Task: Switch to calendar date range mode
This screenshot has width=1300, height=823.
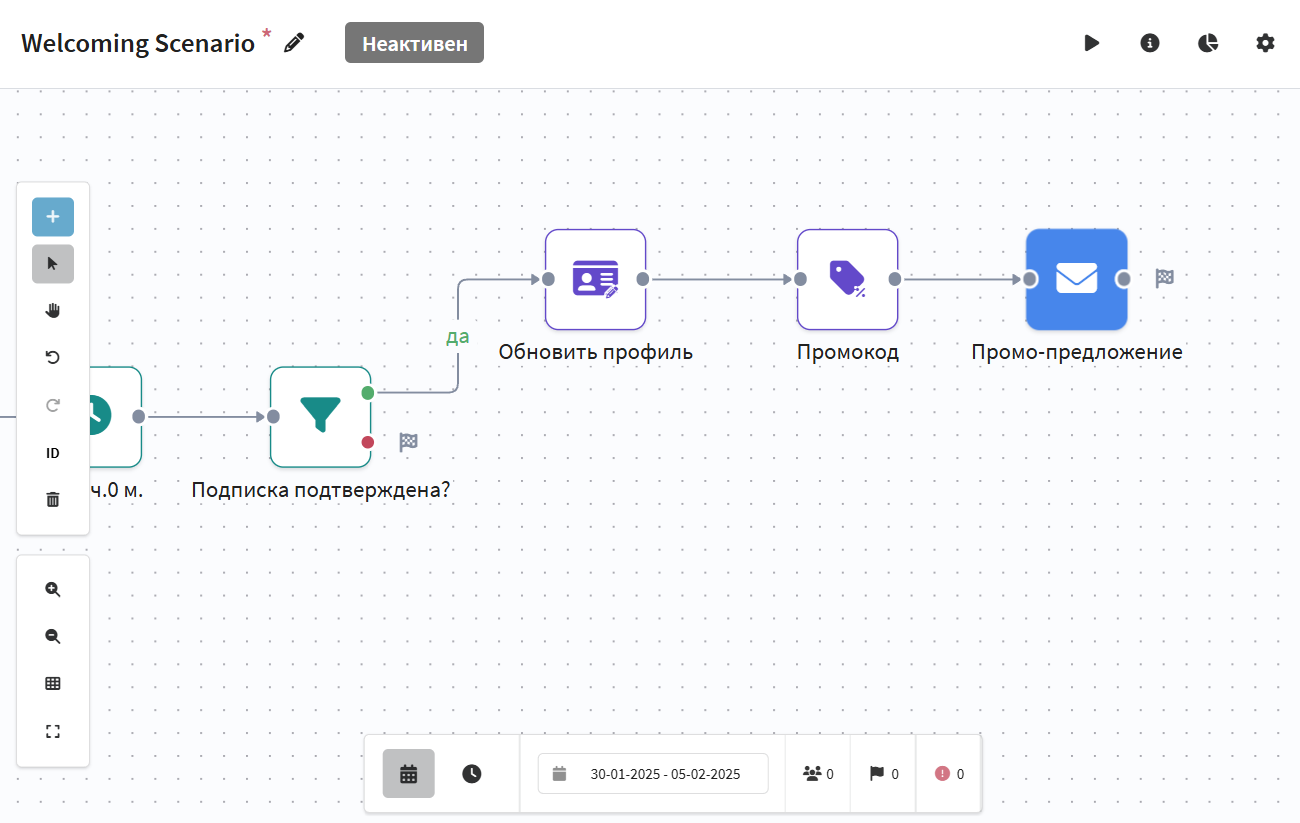Action: 409,773
